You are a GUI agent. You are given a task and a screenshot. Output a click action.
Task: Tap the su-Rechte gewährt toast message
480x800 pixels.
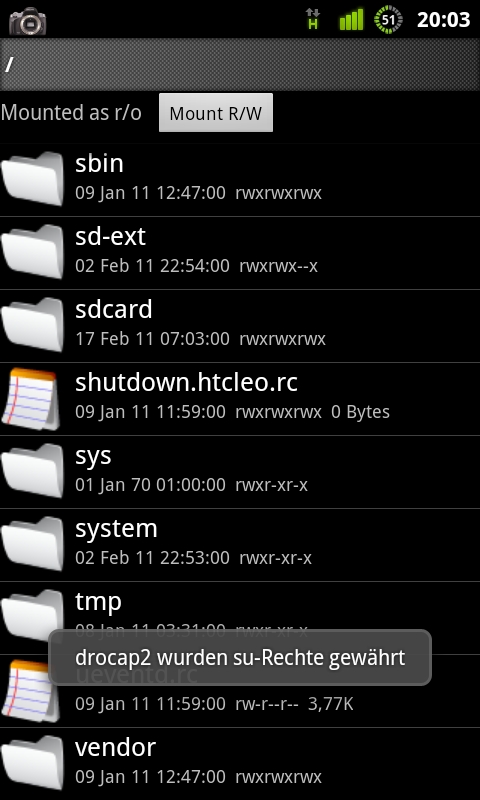coord(240,657)
